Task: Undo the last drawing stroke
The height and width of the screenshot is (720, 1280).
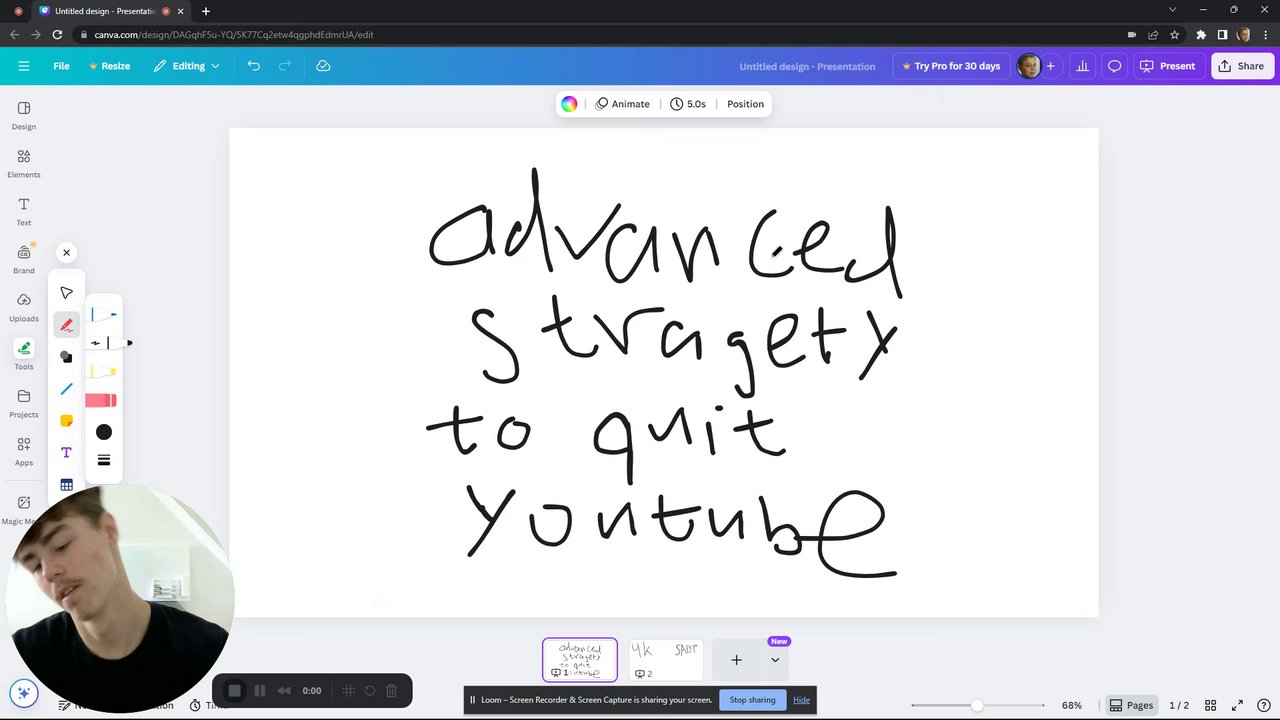Action: tap(254, 66)
